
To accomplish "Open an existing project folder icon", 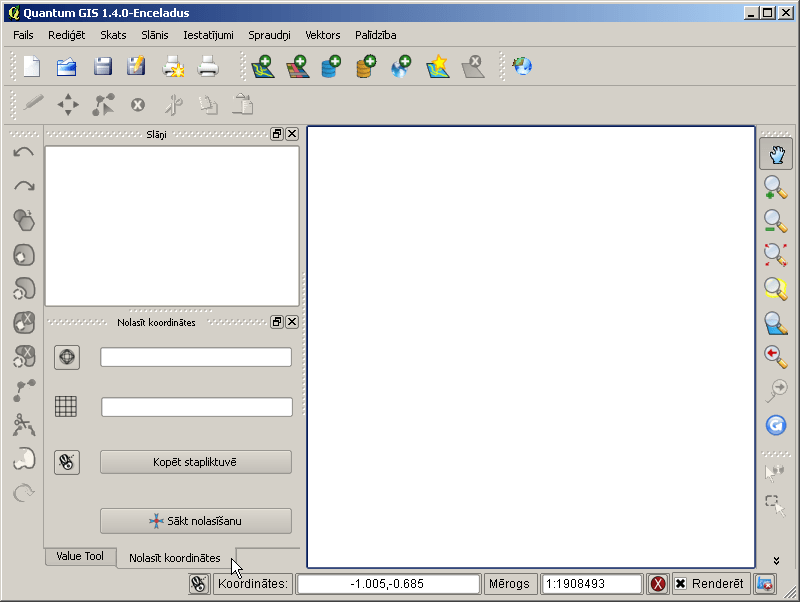I will point(67,67).
